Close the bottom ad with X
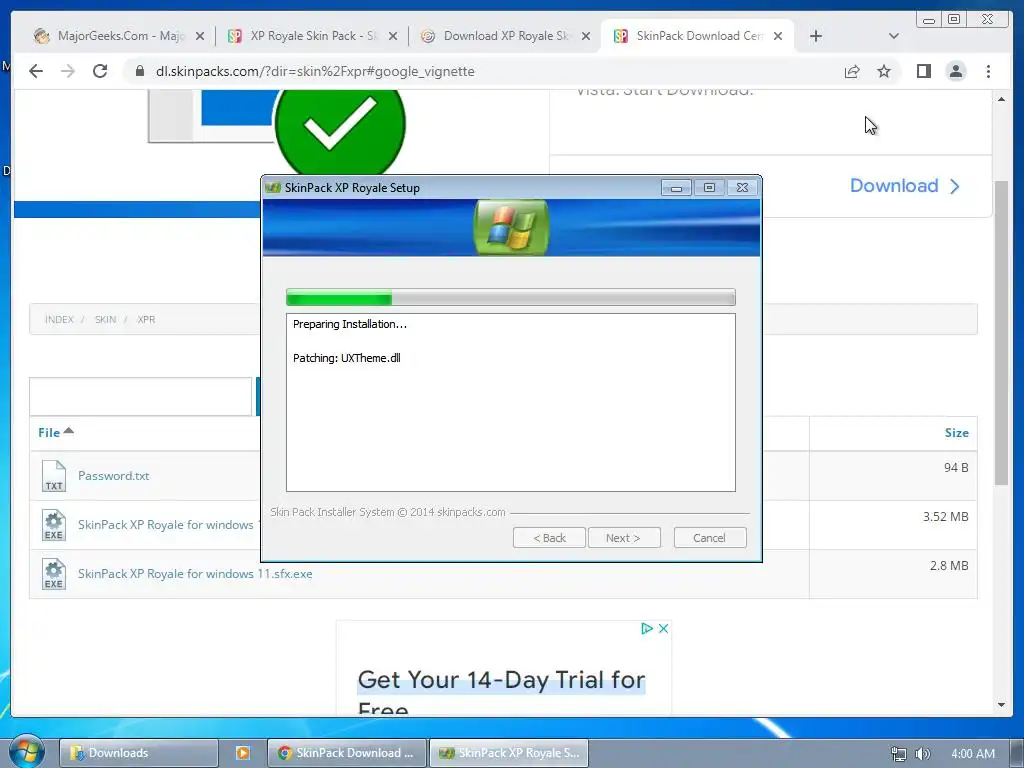The width and height of the screenshot is (1024, 768). (663, 628)
